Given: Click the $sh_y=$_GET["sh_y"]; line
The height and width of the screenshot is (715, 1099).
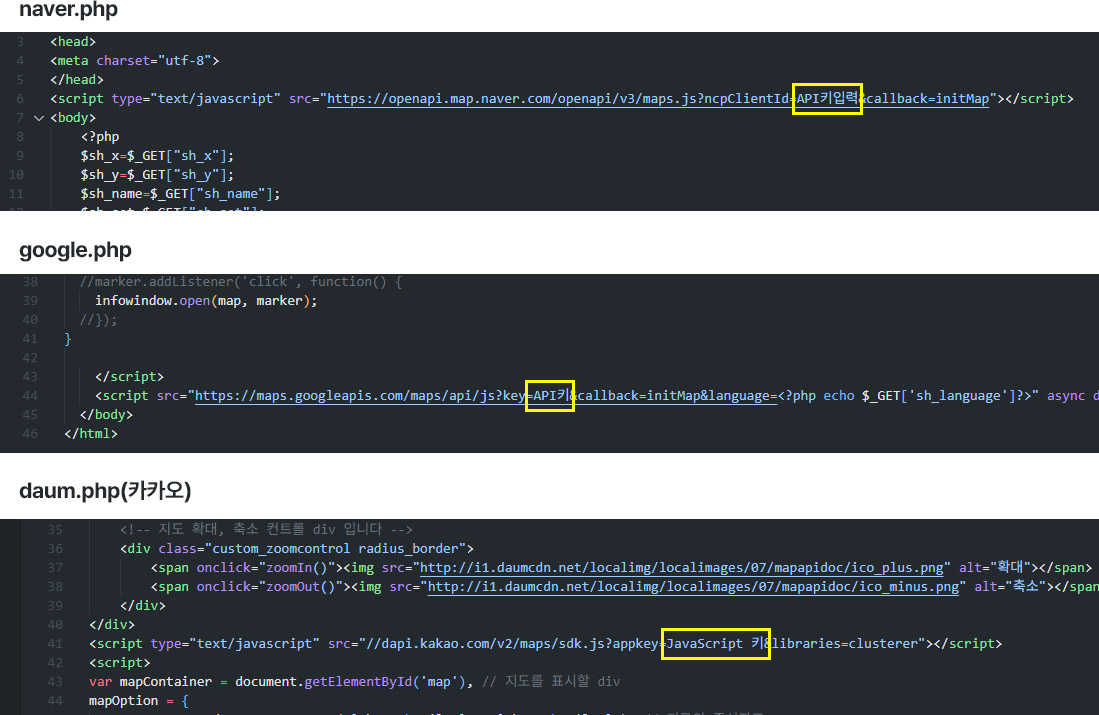Looking at the screenshot, I should click(x=157, y=175).
